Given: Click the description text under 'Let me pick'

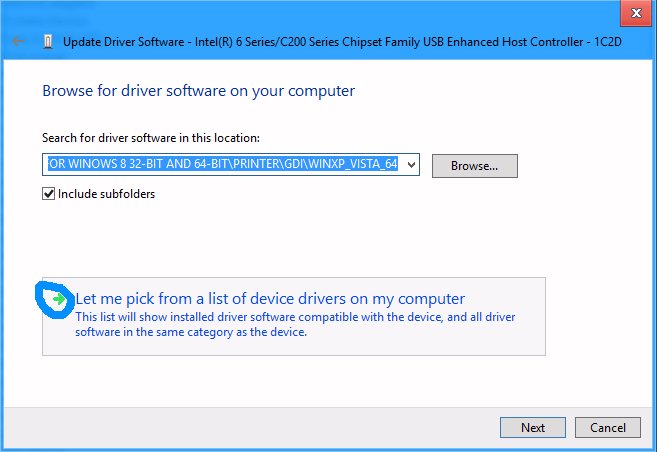Looking at the screenshot, I should [295, 325].
